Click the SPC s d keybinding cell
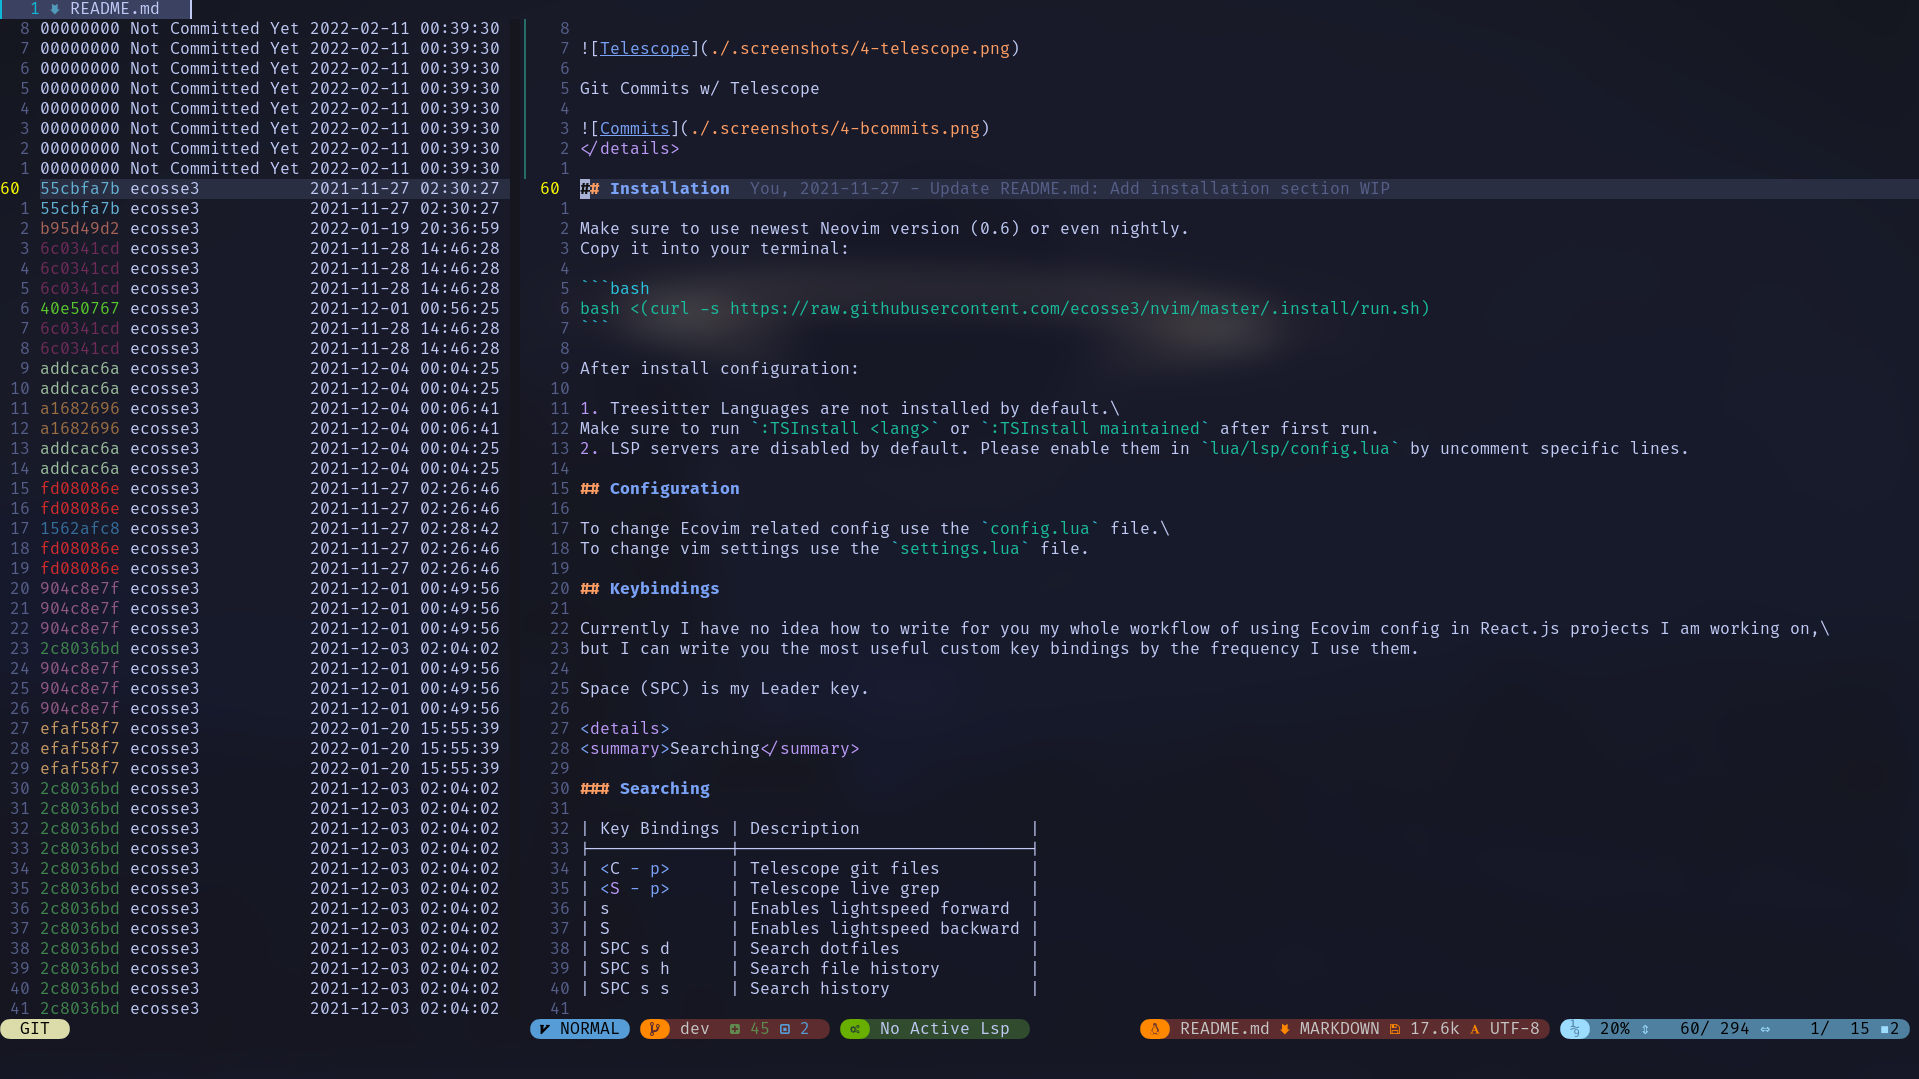 [635, 949]
